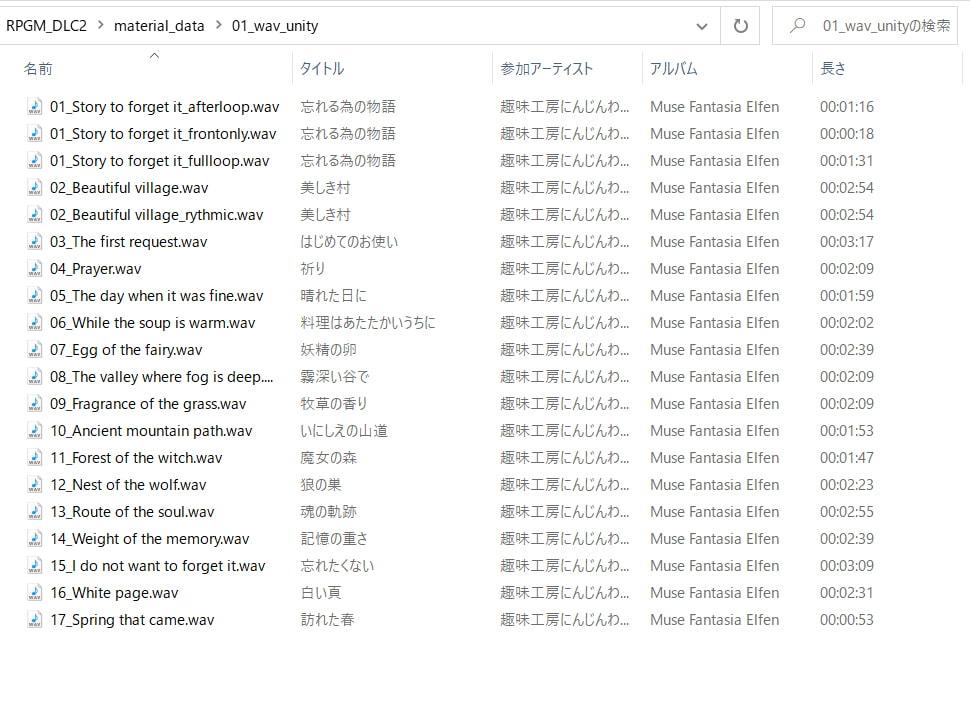Navigate to material_data in the breadcrumb
971x716 pixels.
pos(159,26)
